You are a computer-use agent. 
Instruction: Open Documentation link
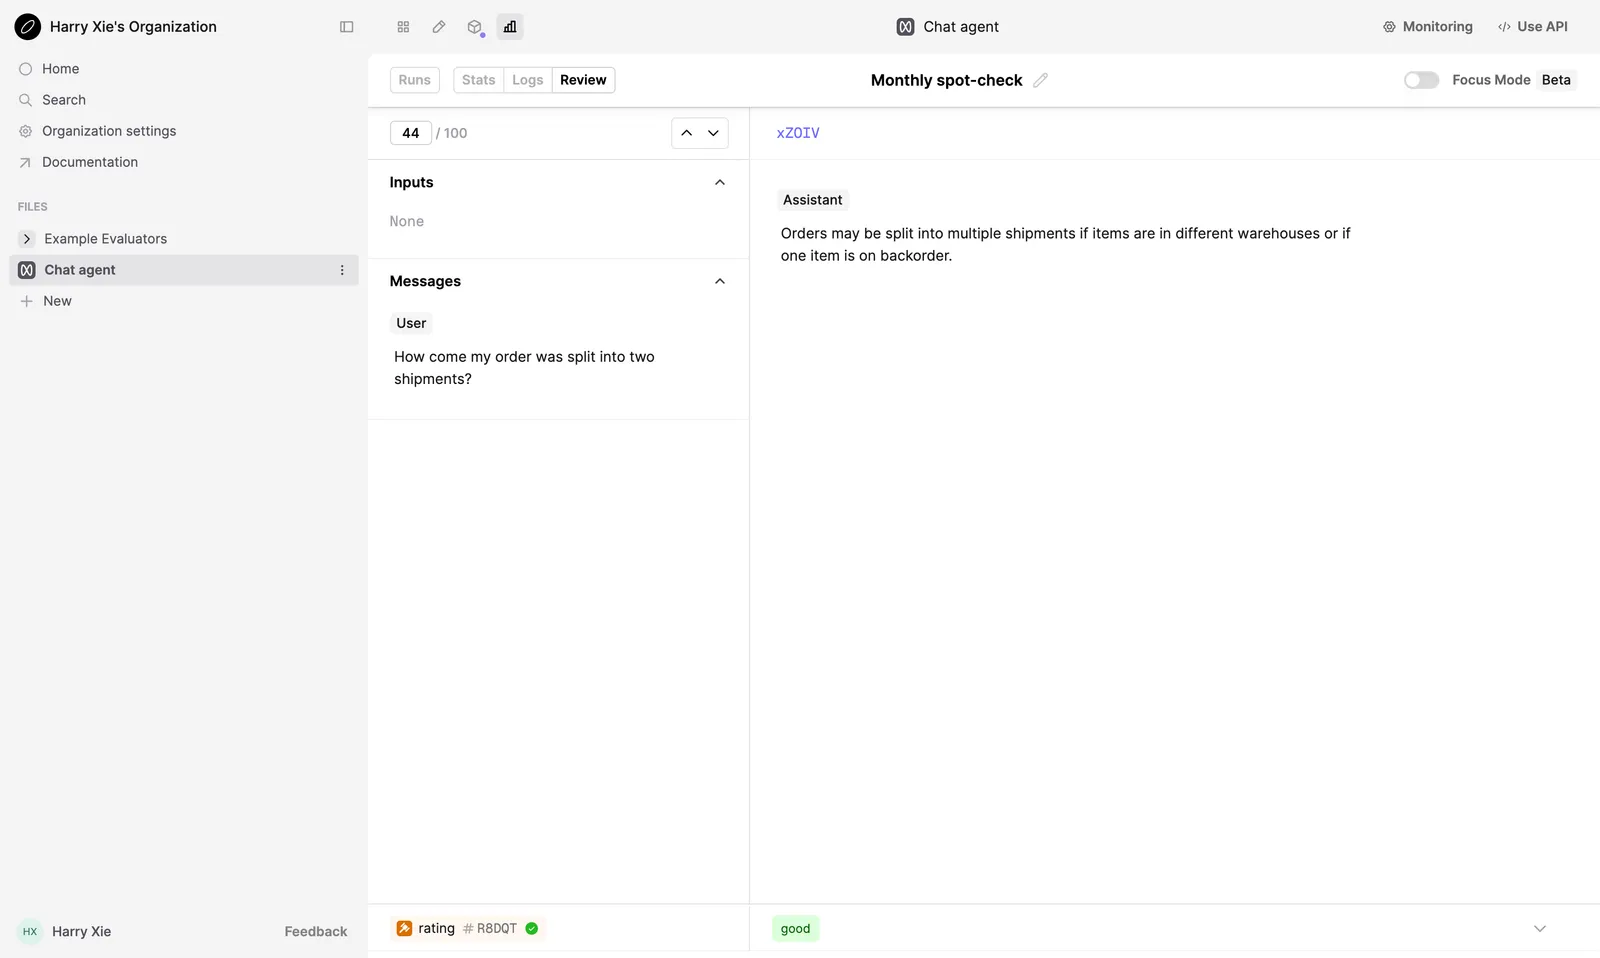point(90,162)
